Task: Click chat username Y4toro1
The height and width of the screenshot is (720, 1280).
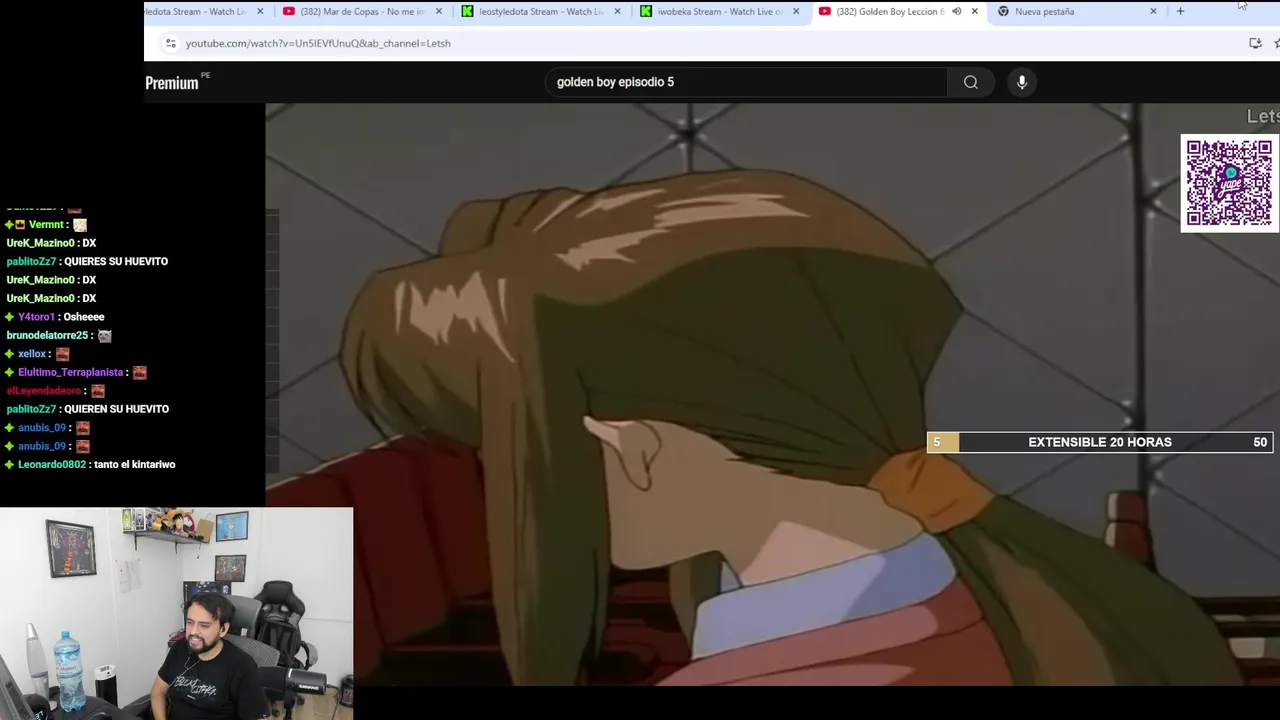Action: click(36, 317)
